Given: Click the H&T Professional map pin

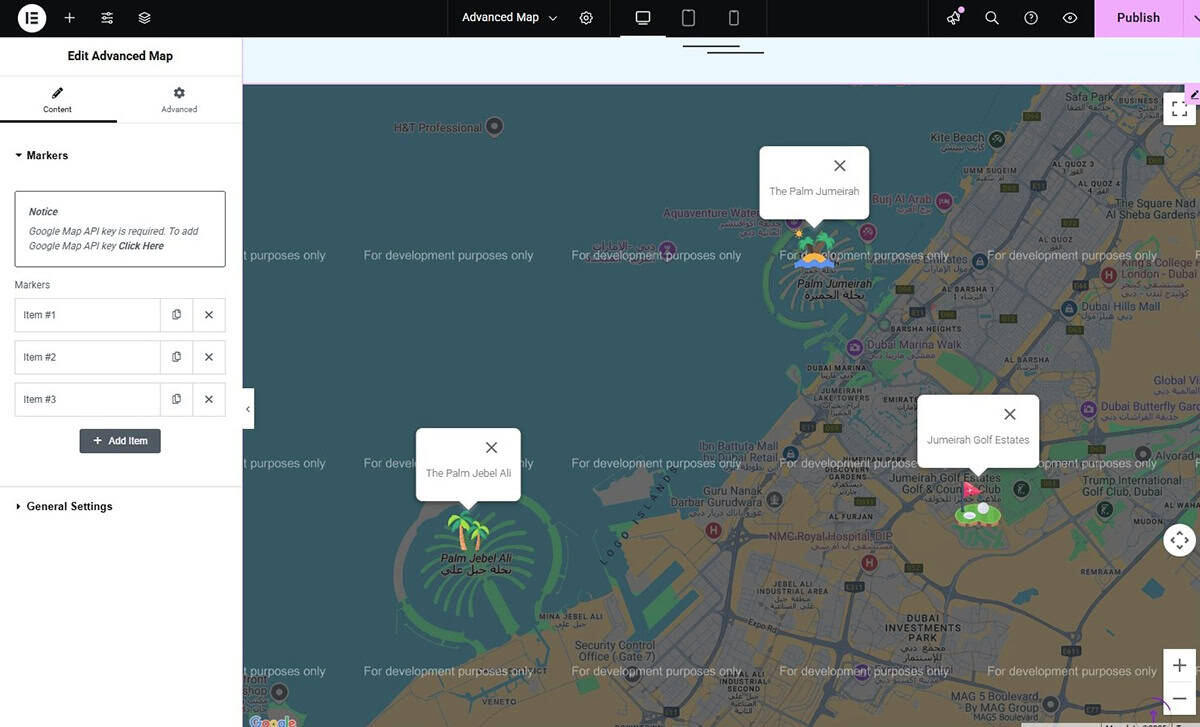Looking at the screenshot, I should click(494, 127).
